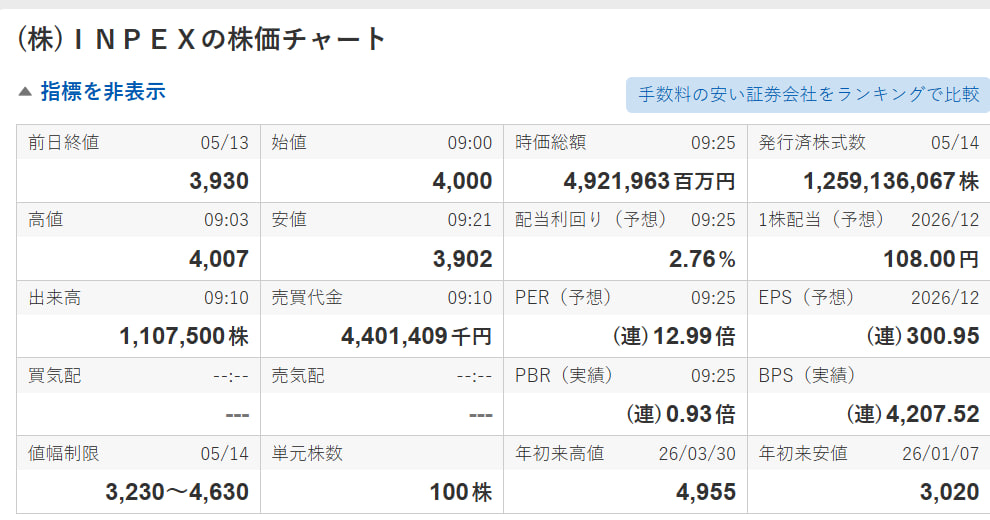Click the 年初来安値 label
Image resolution: width=990 pixels, height=520 pixels.
803,453
